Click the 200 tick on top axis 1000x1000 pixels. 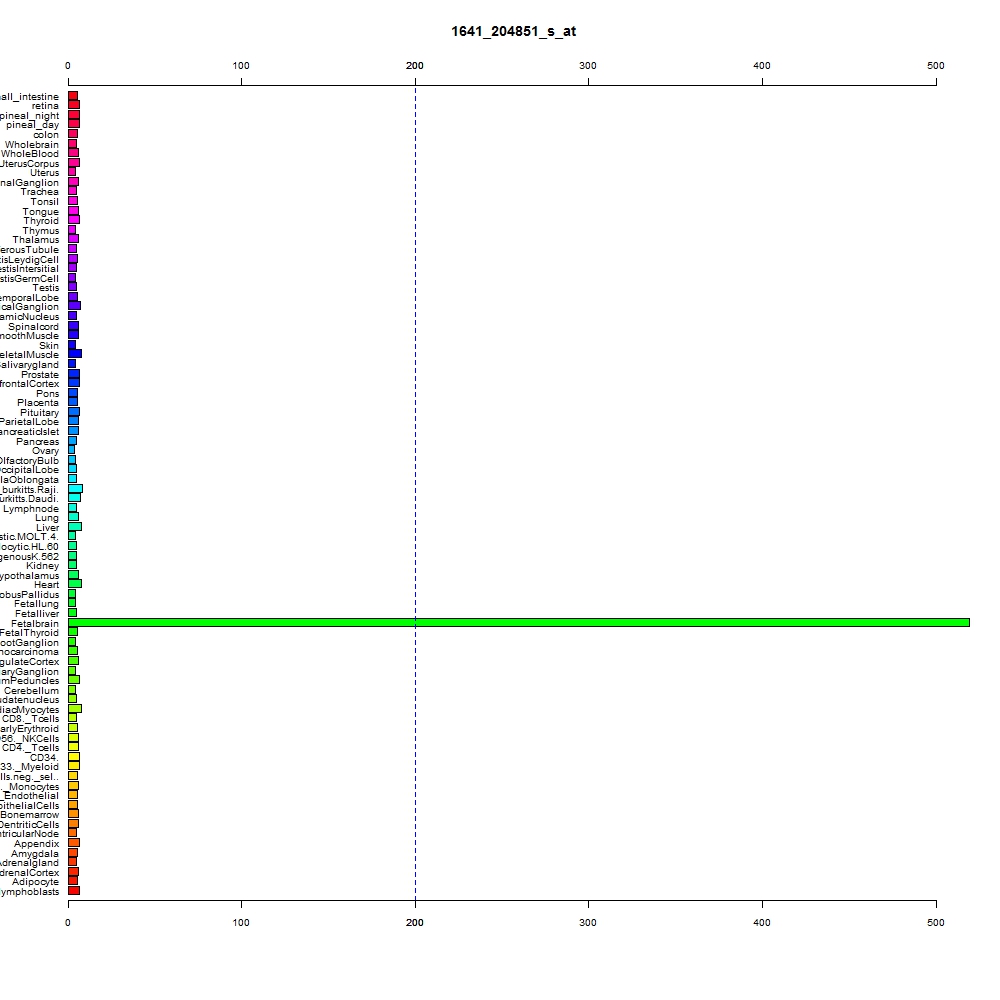pyautogui.click(x=415, y=66)
